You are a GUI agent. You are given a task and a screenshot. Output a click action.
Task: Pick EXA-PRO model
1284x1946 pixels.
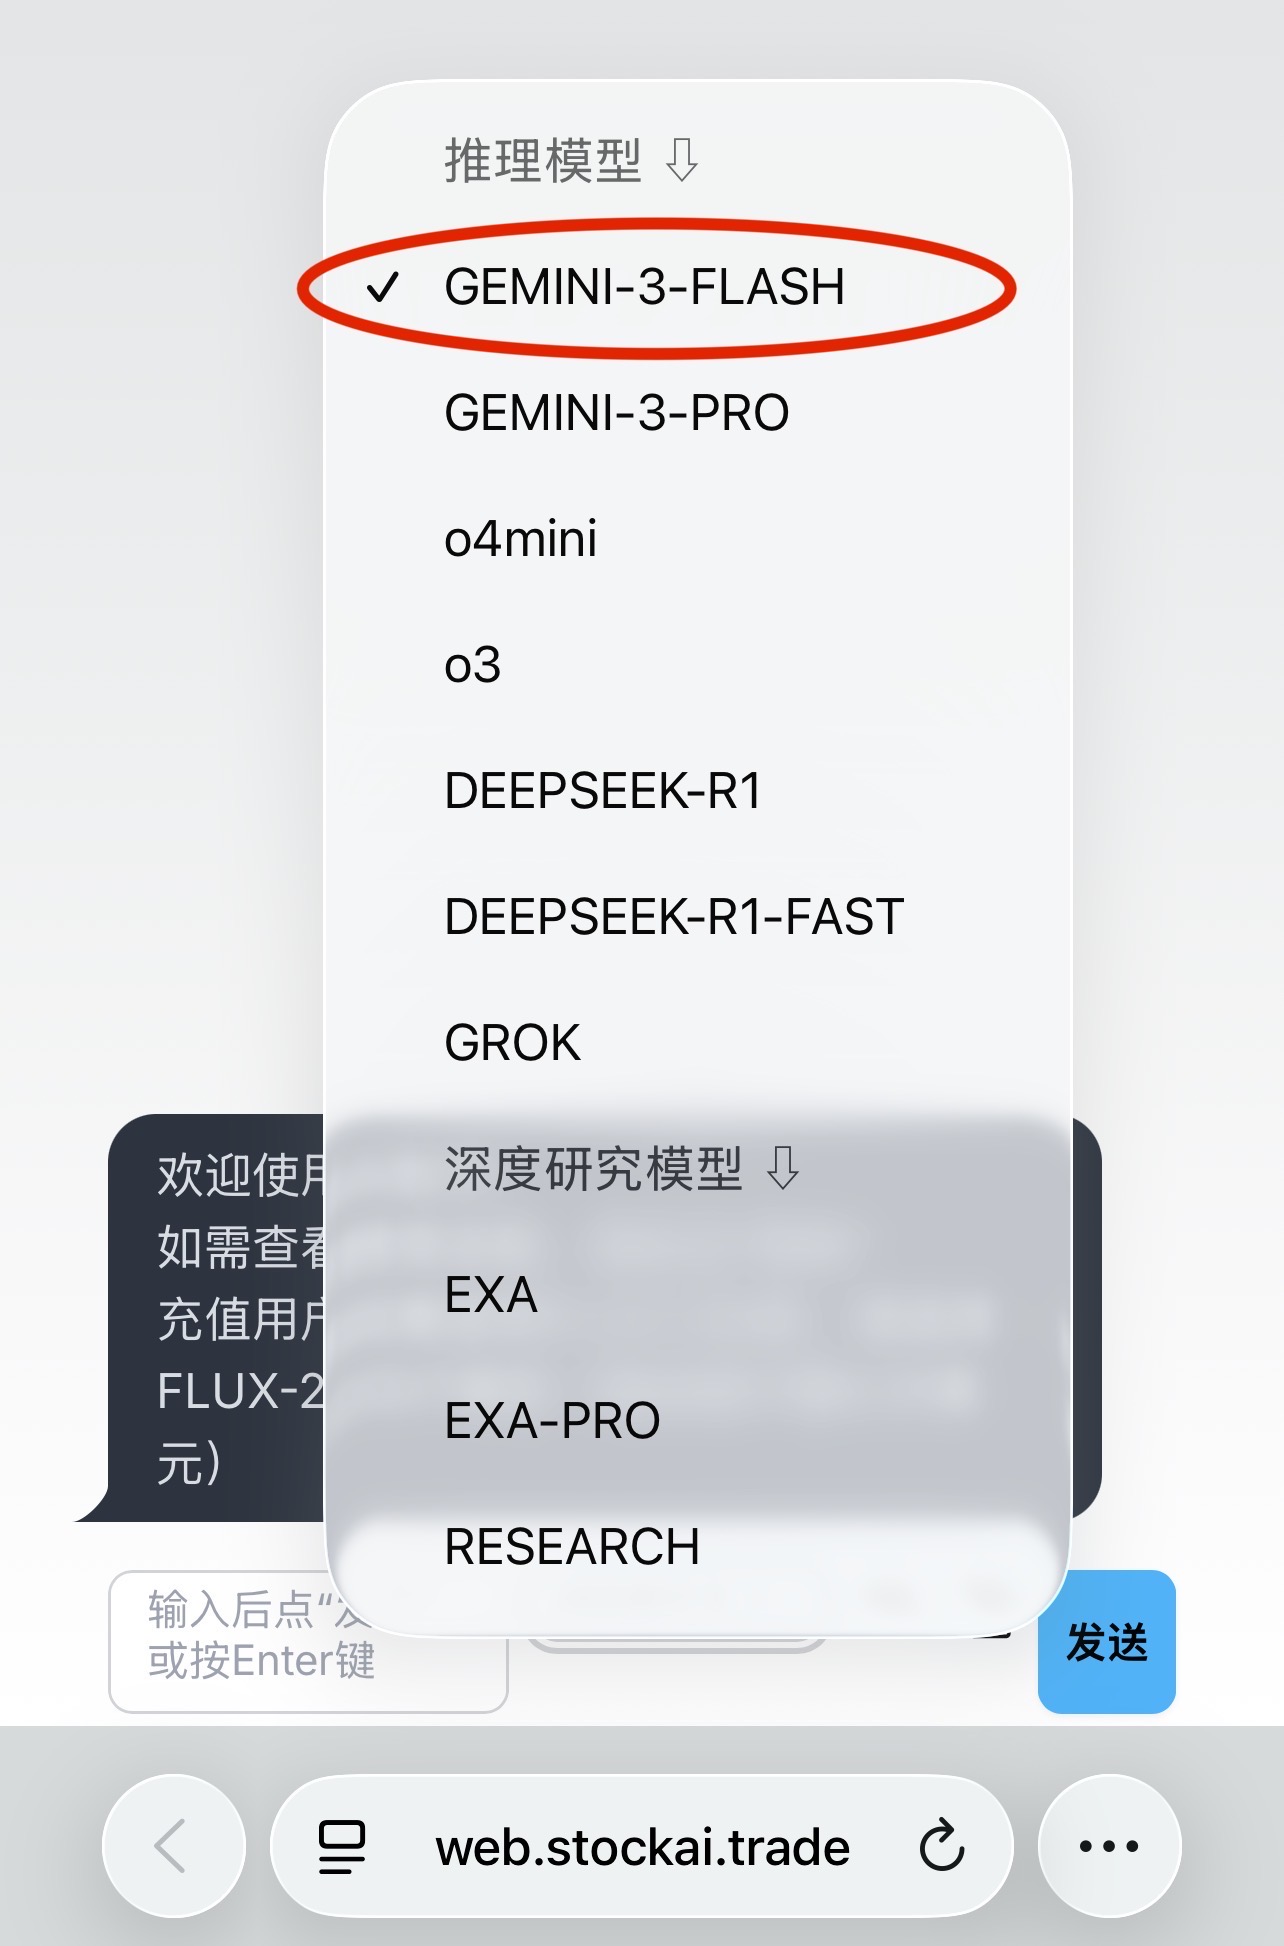point(552,1421)
